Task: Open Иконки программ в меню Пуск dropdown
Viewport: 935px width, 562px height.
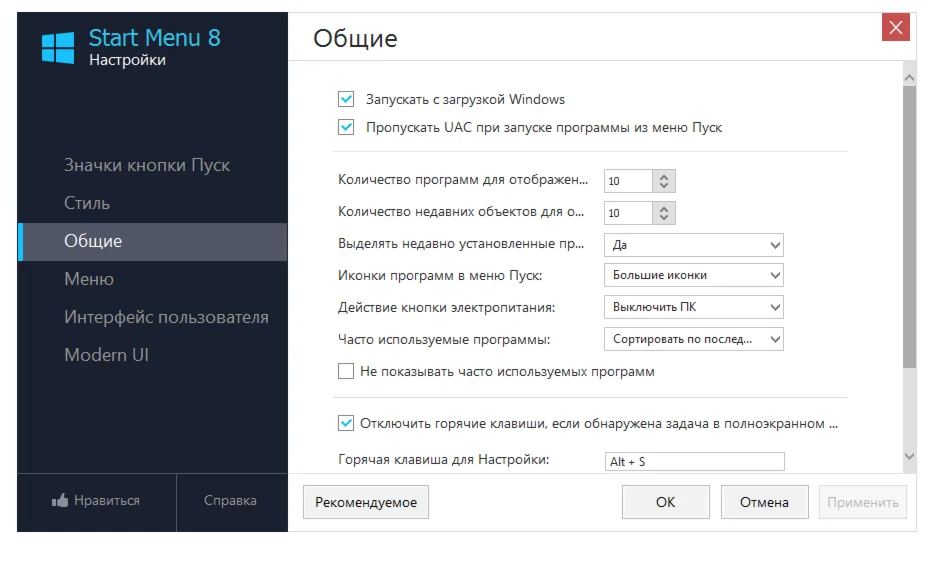Action: click(693, 275)
